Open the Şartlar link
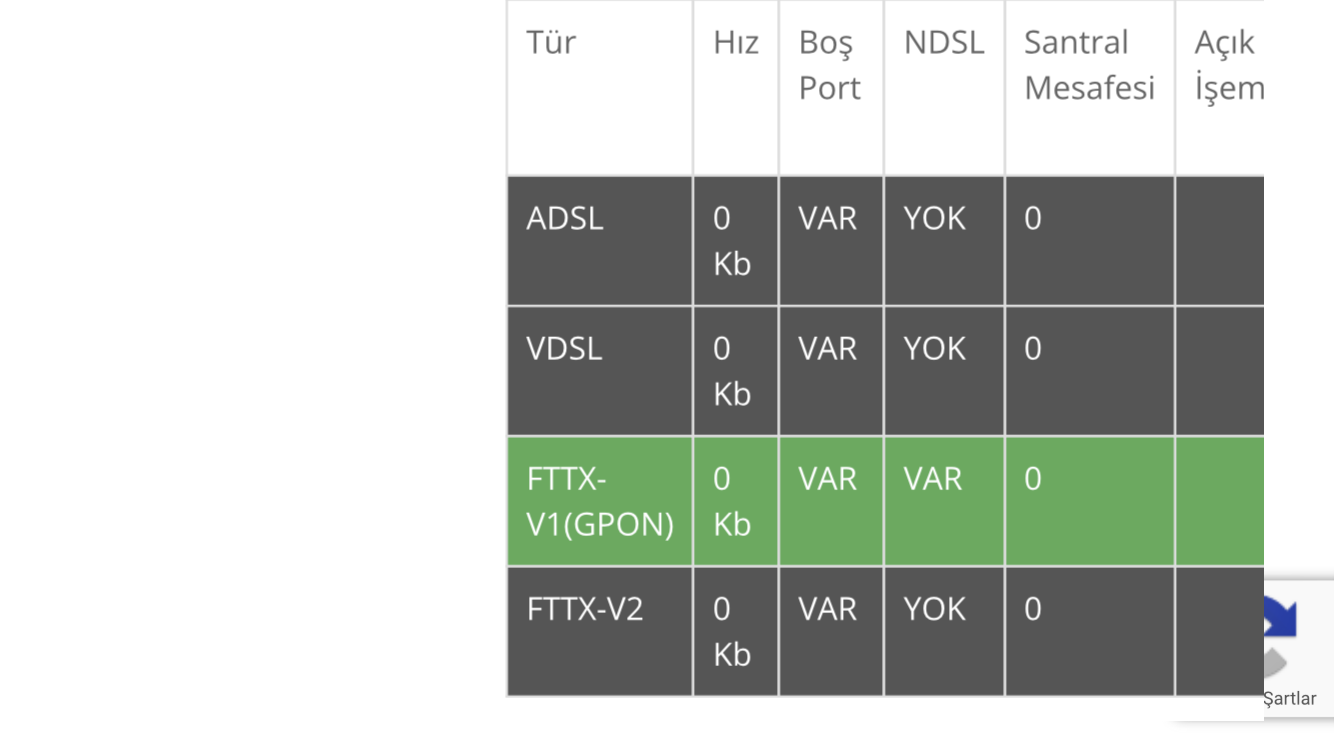Viewport: 1334px width, 750px height. 1289,699
